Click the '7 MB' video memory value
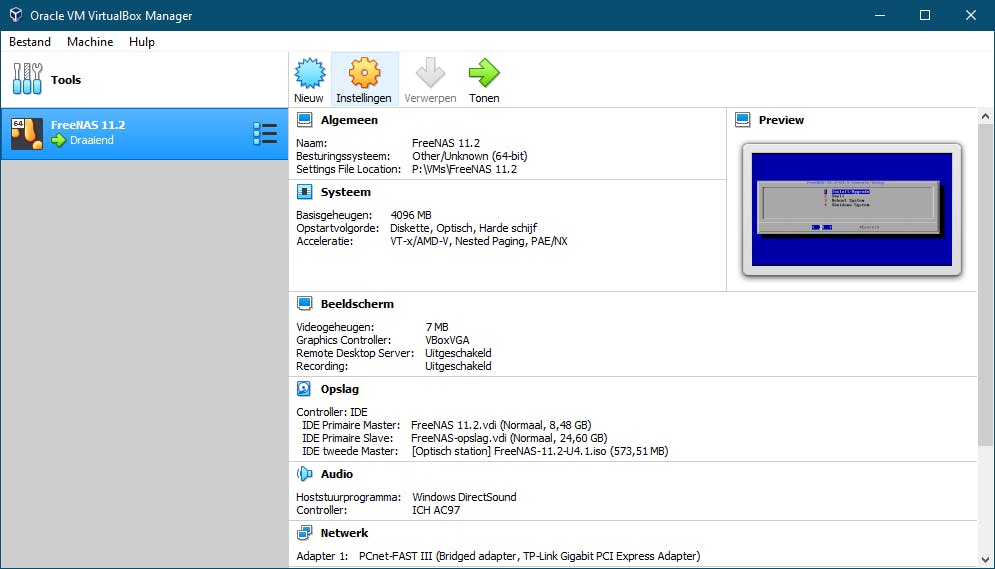The image size is (995, 569). tap(437, 327)
